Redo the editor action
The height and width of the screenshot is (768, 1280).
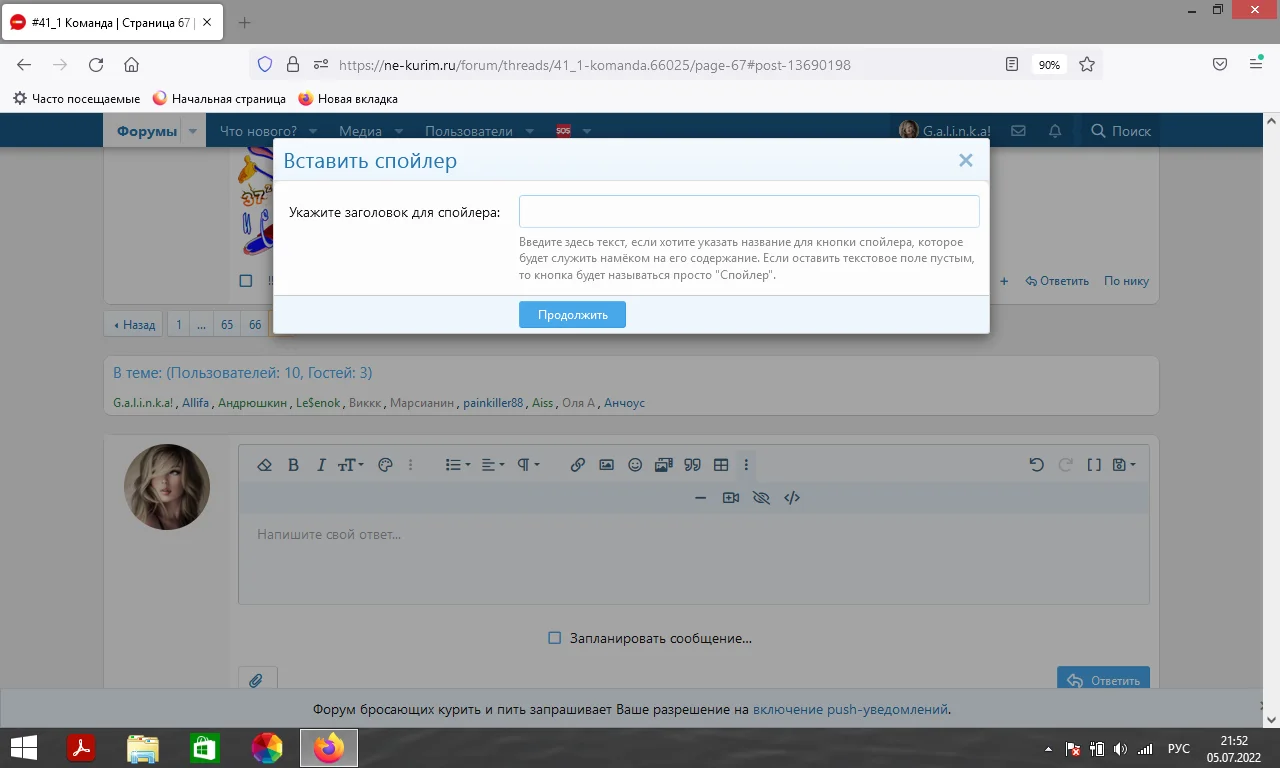[x=1065, y=465]
